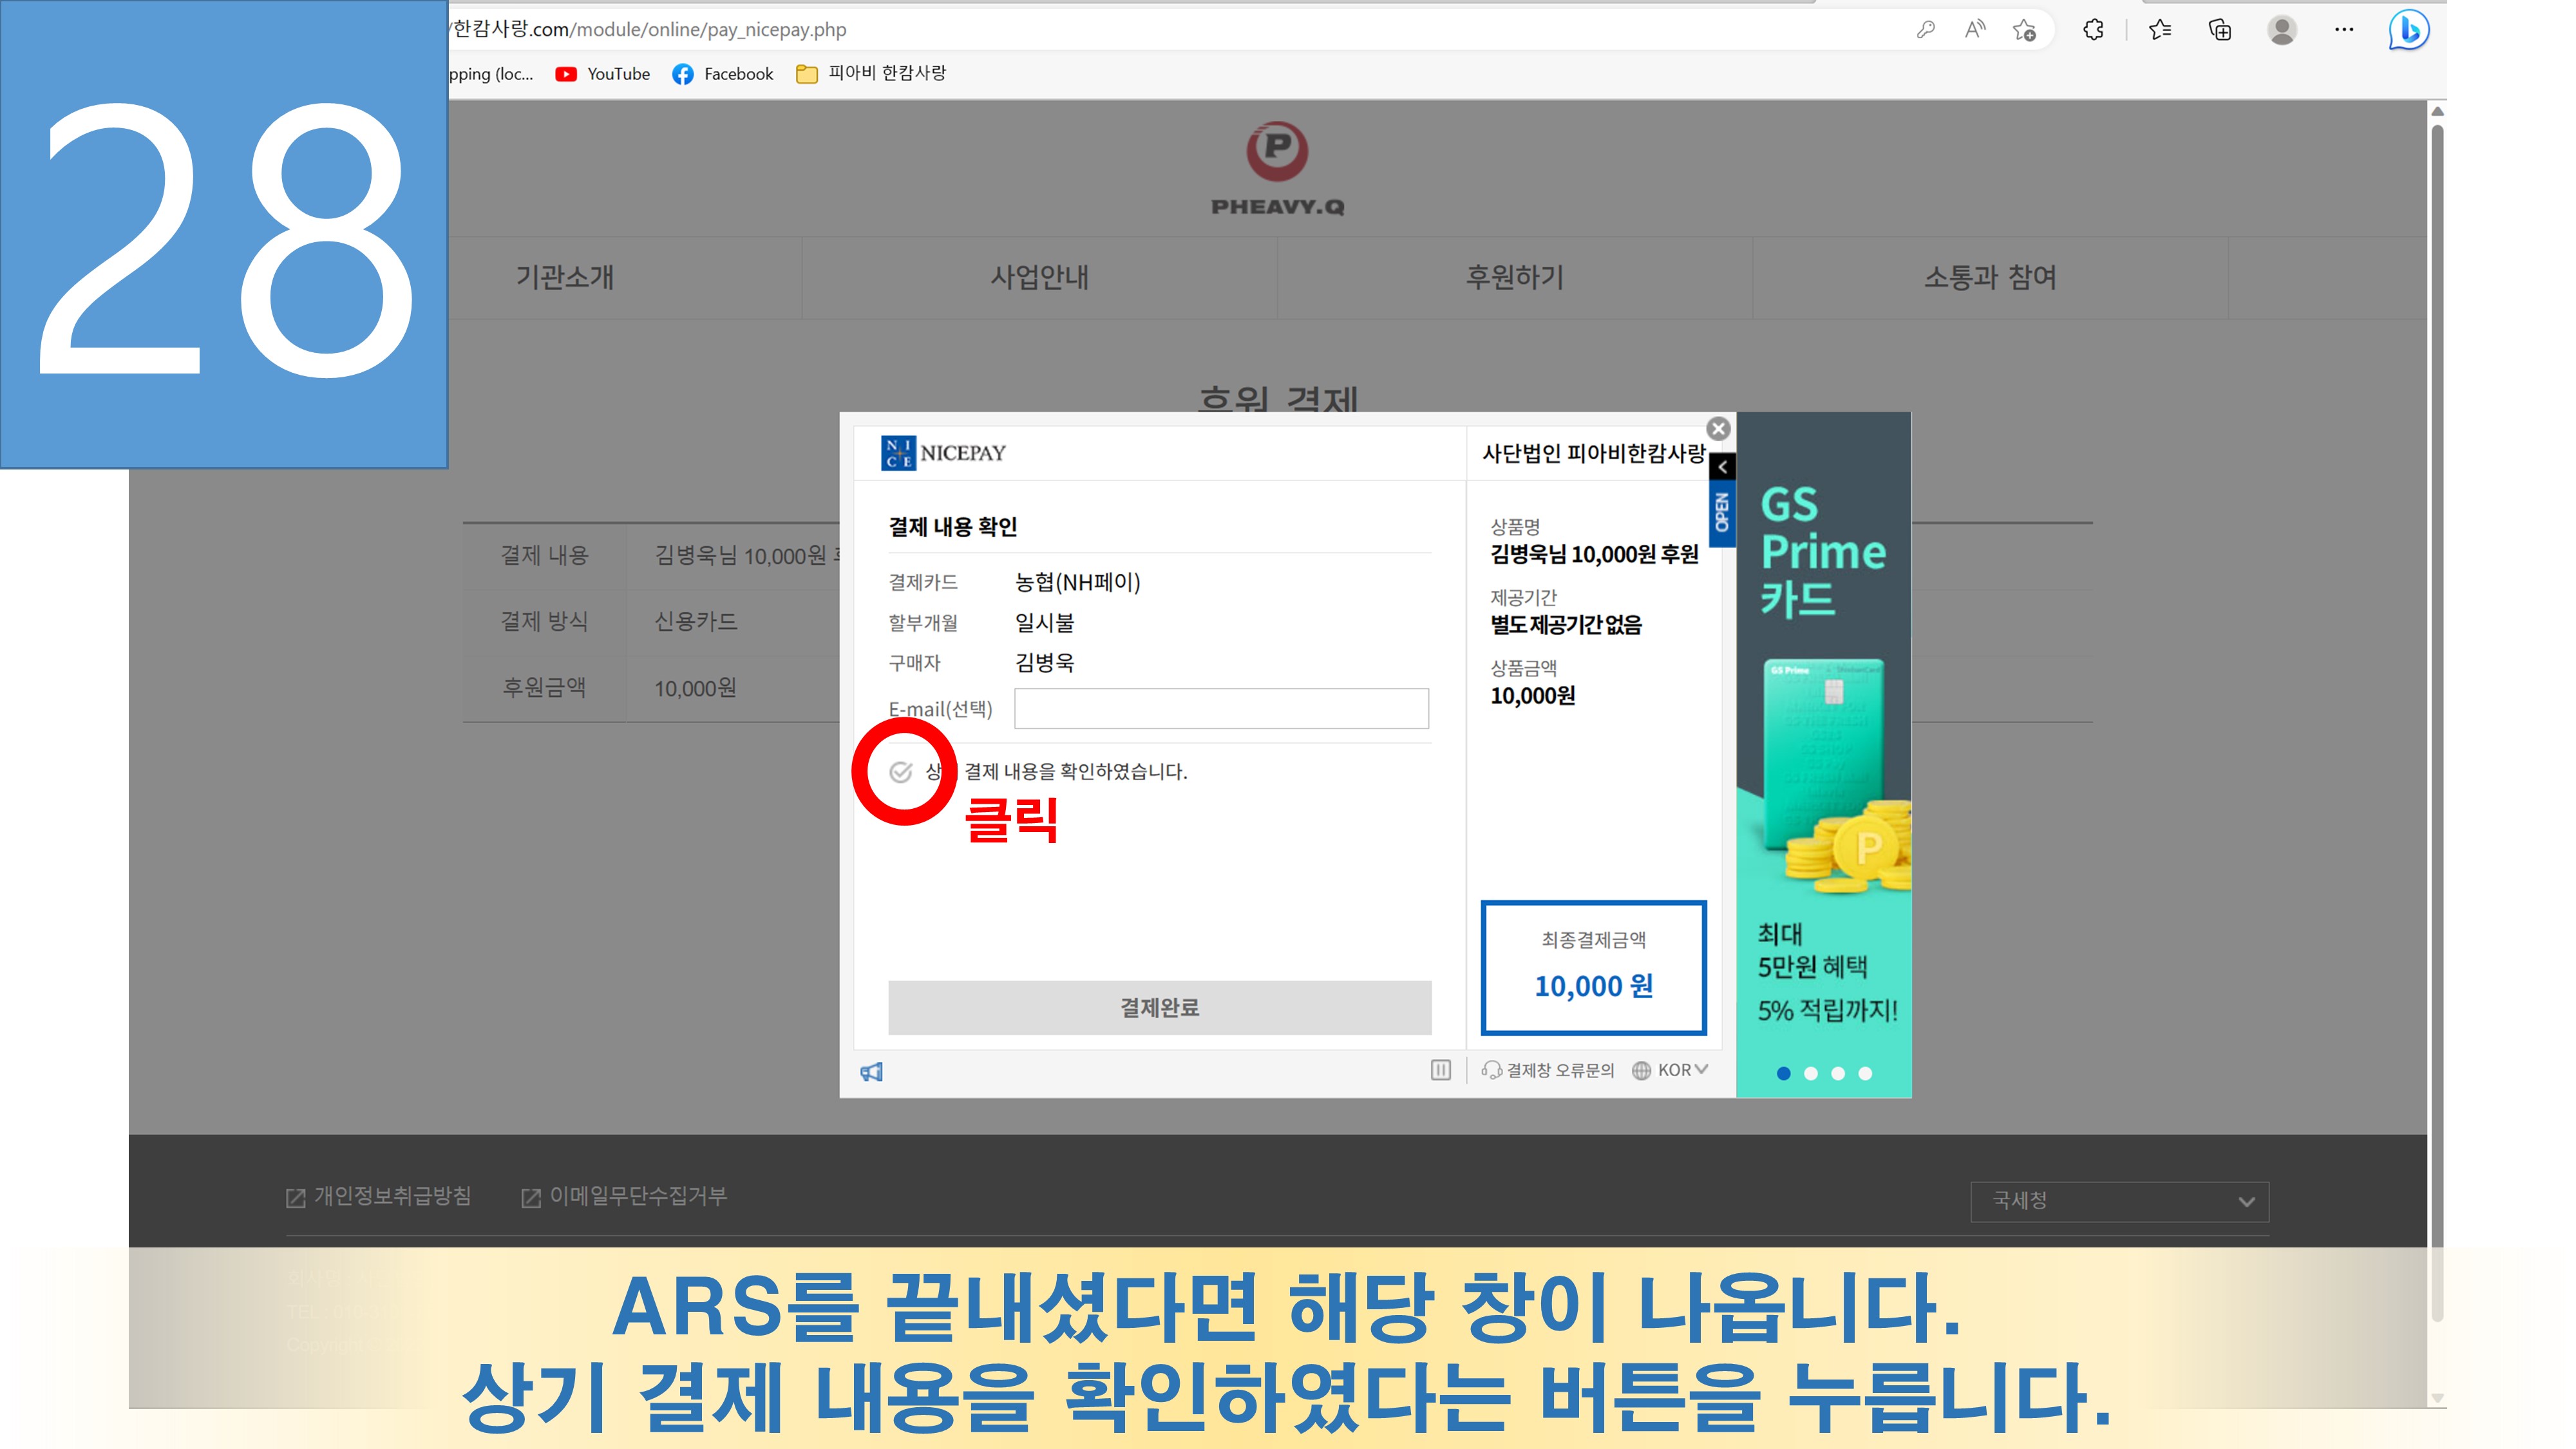This screenshot has width=2576, height=1449.
Task: Select the fourth ad carousel dot
Action: [x=1865, y=1073]
